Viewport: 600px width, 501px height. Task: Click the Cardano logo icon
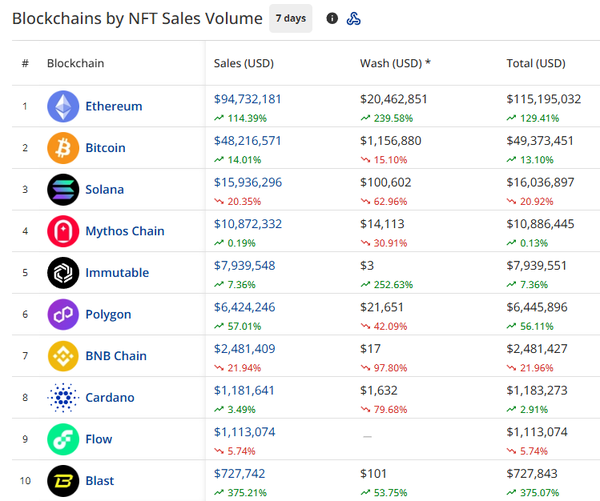coord(63,397)
